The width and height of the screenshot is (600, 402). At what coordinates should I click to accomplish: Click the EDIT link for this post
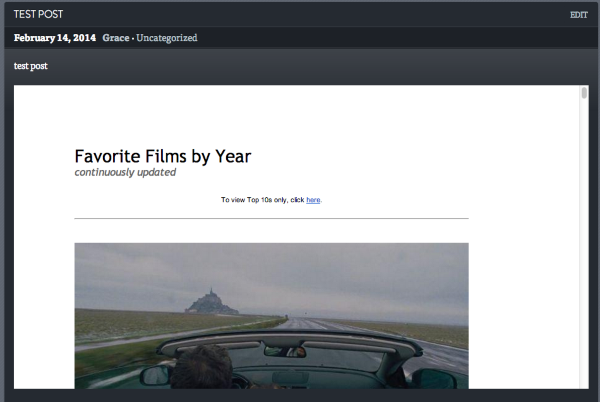click(578, 15)
